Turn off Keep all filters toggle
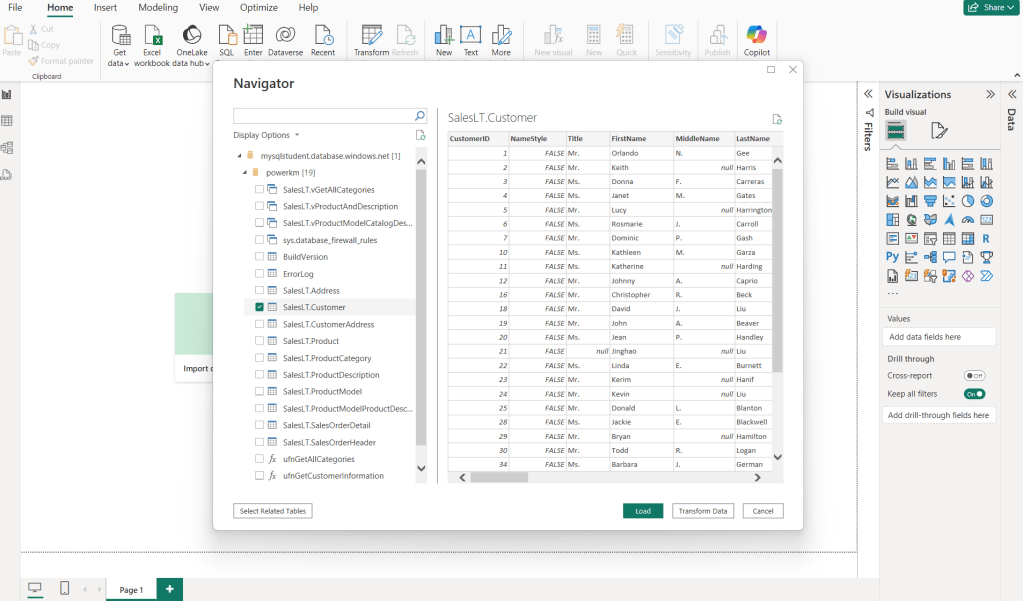Screen dimensions: 1023x601 point(974,394)
